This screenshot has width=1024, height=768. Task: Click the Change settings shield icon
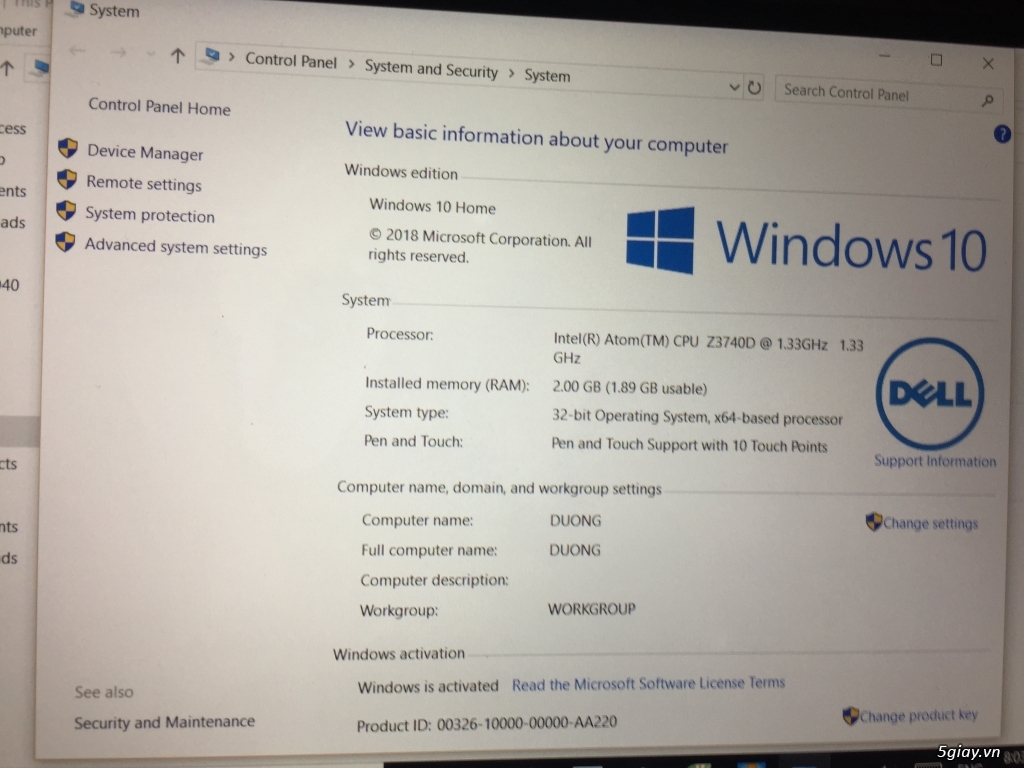click(x=874, y=522)
